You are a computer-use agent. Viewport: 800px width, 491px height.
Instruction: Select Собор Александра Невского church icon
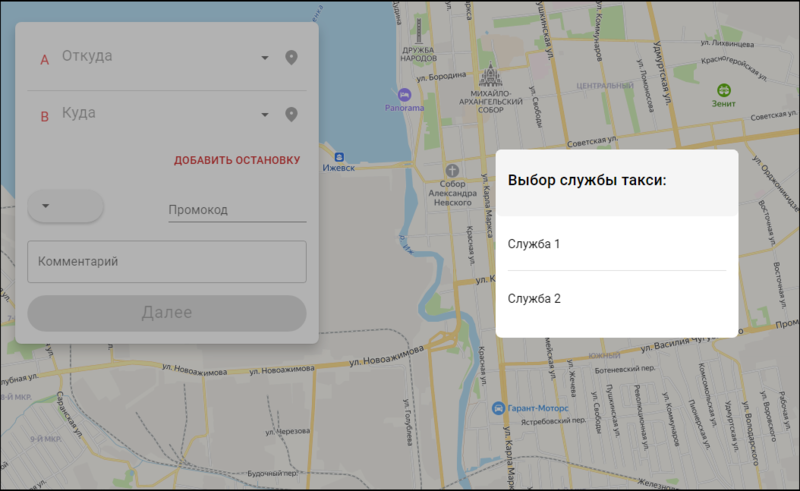[452, 170]
